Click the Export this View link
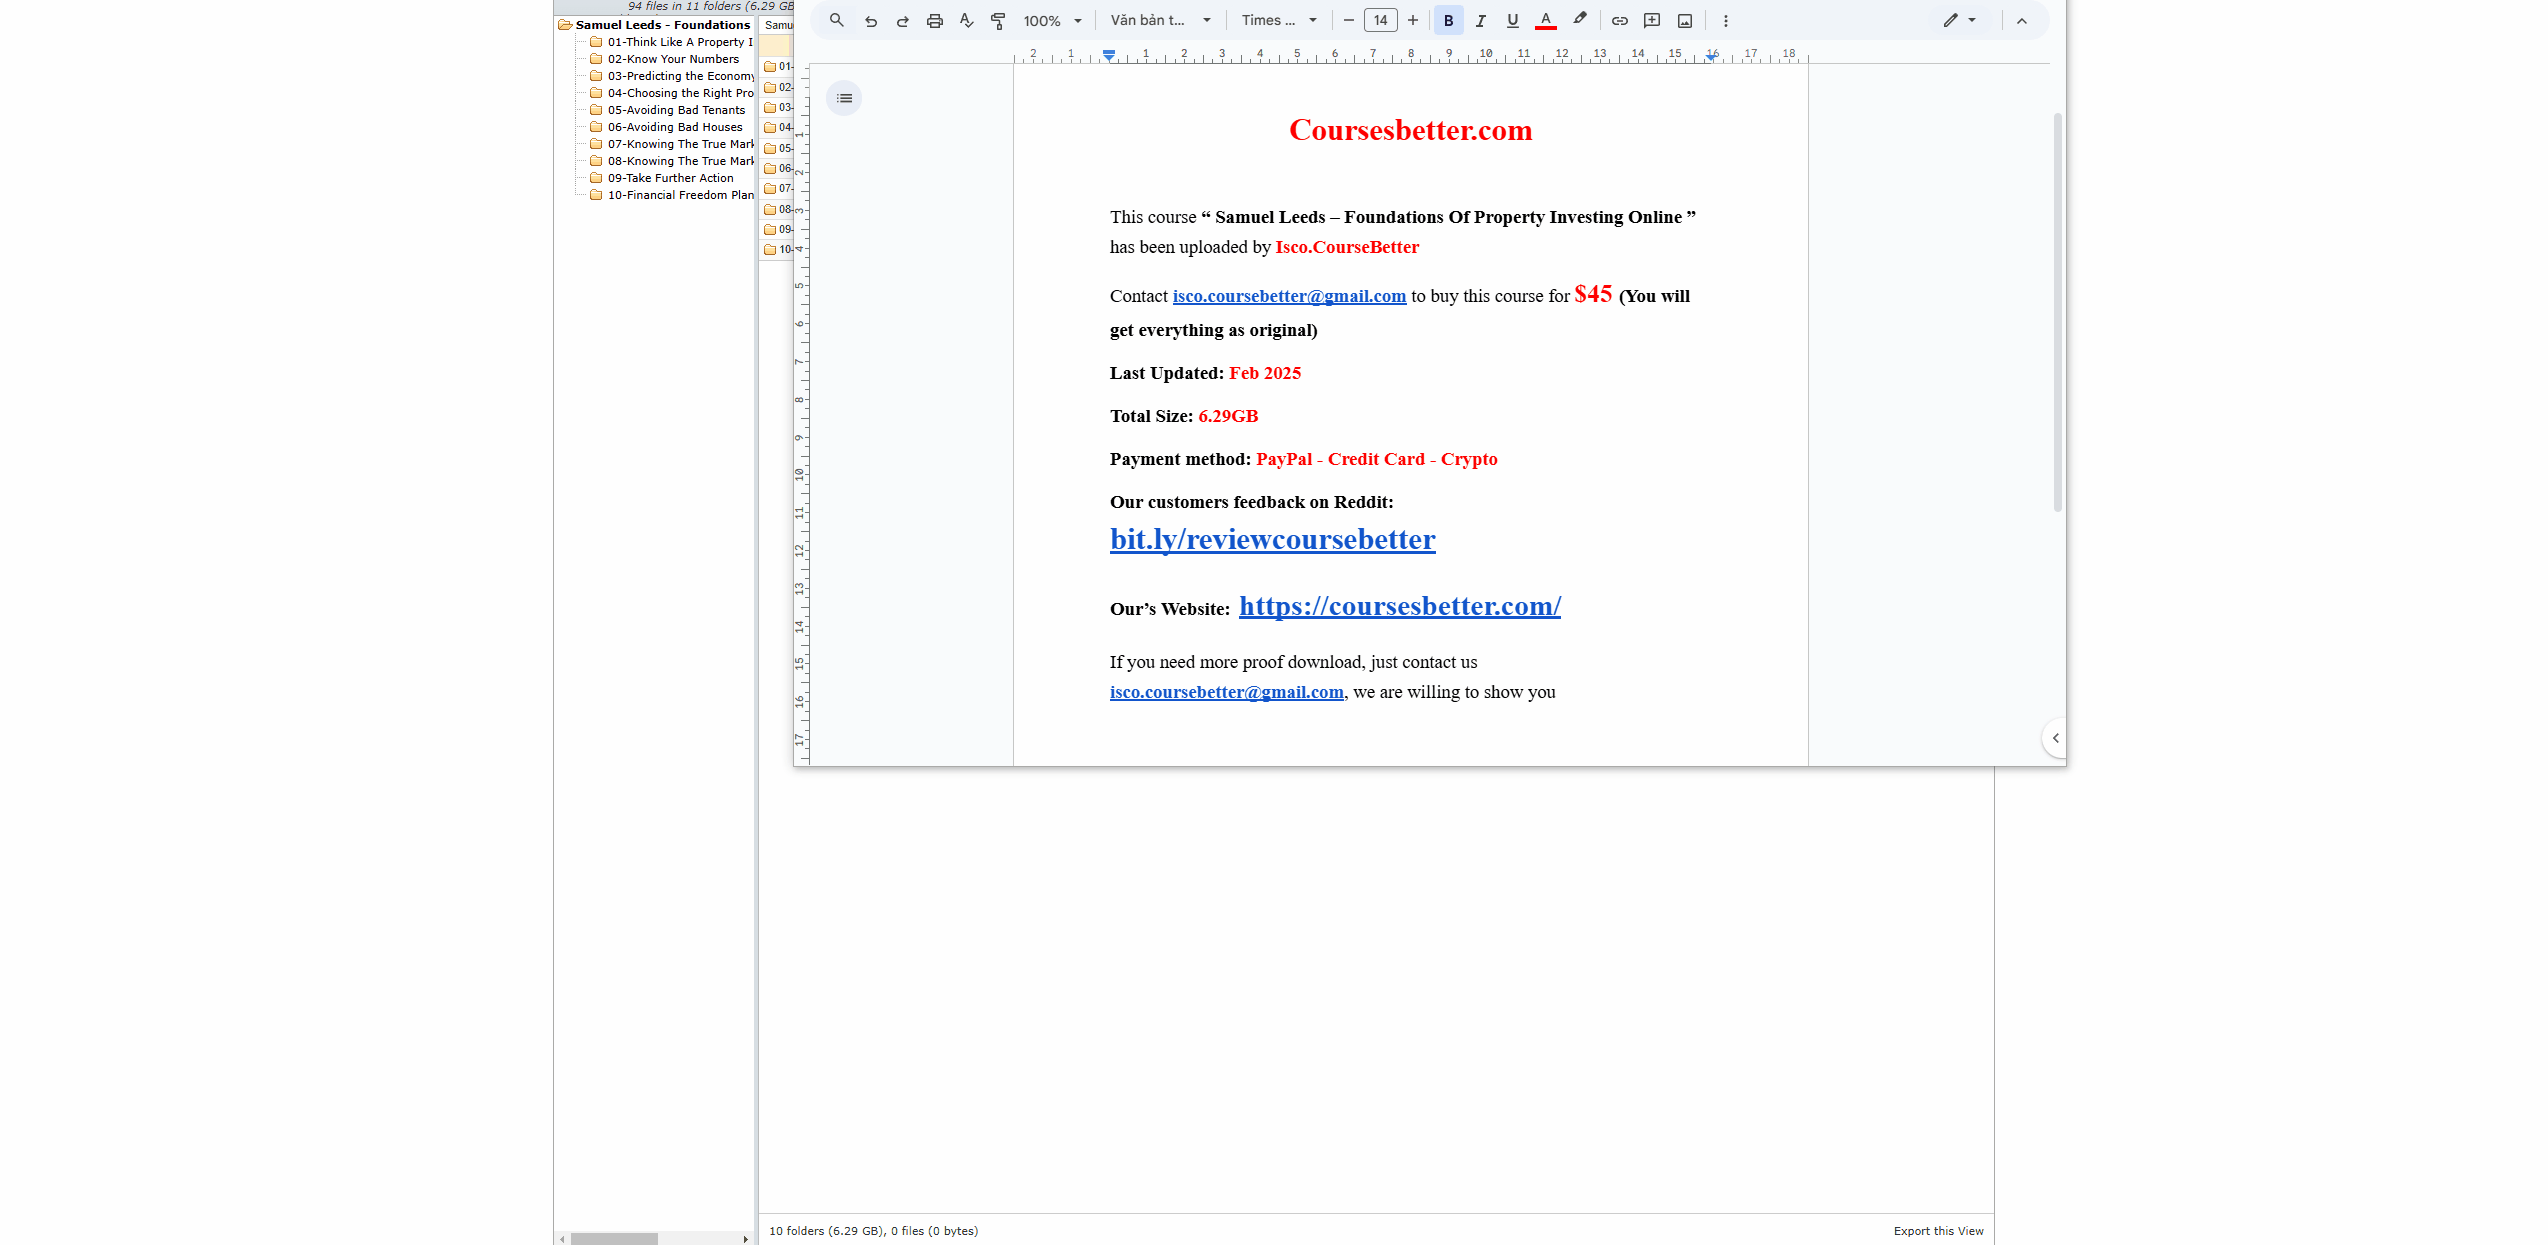Viewport: 2548px width, 1245px height. coord(1938,1231)
